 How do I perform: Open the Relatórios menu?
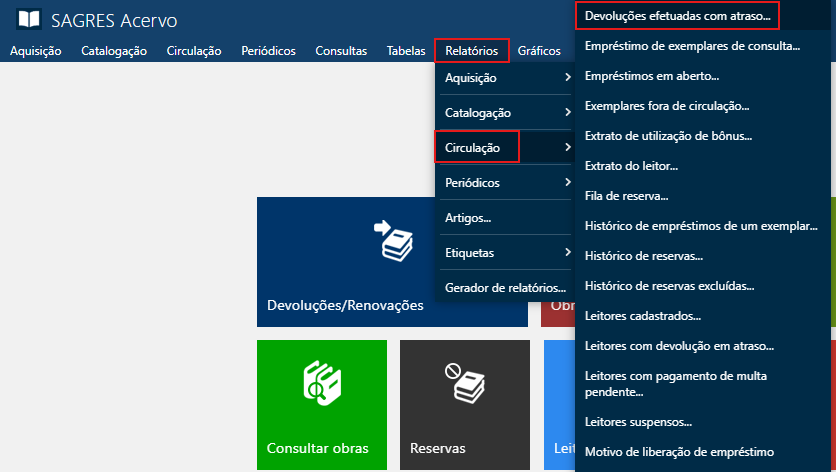[x=472, y=51]
